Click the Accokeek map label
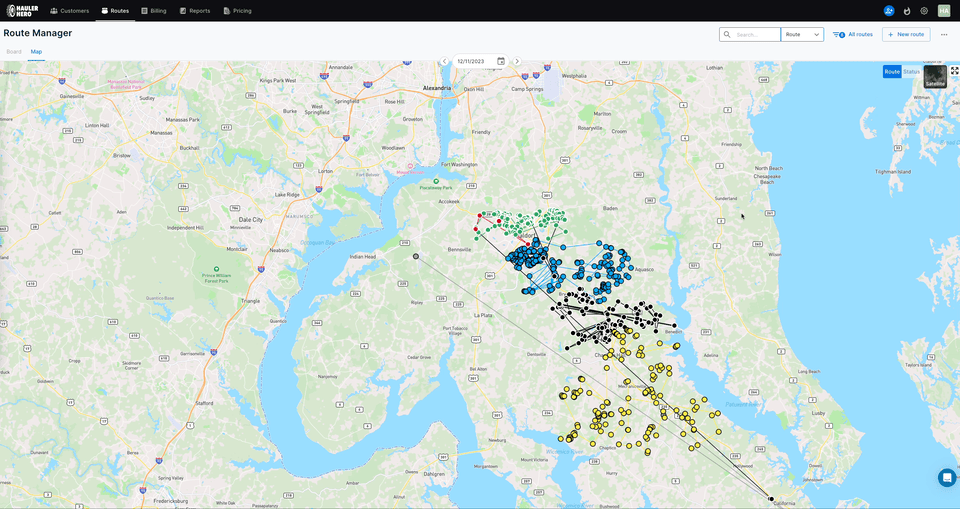This screenshot has height=509, width=960. click(449, 202)
